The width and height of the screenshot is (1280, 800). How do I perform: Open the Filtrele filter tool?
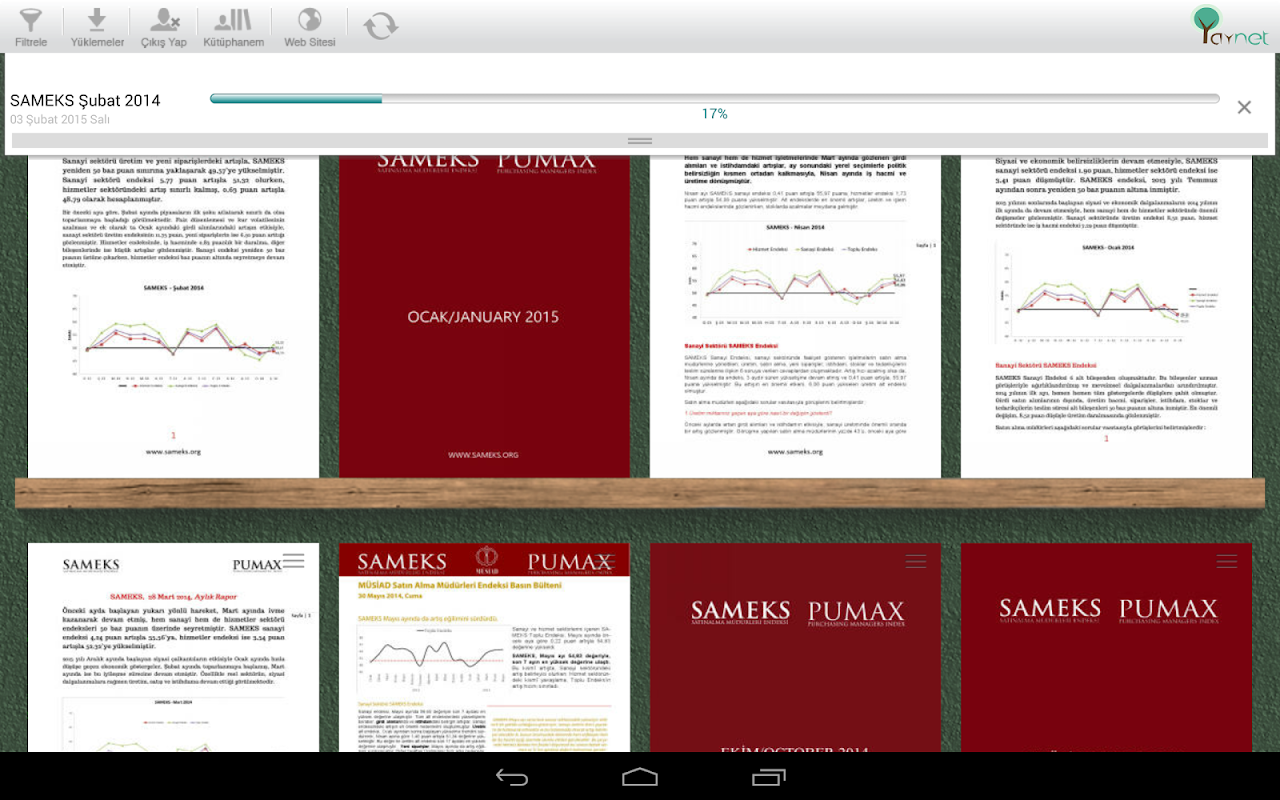tap(31, 27)
